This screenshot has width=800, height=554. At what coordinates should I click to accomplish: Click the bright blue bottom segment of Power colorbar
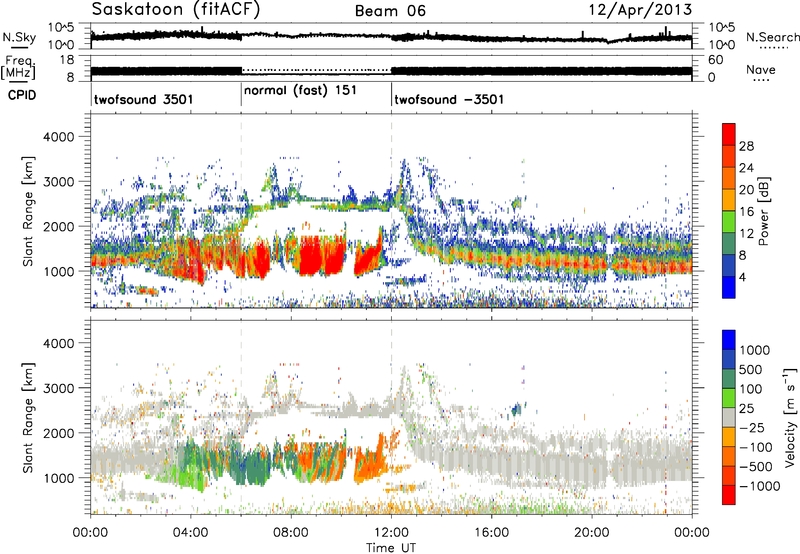click(x=729, y=287)
